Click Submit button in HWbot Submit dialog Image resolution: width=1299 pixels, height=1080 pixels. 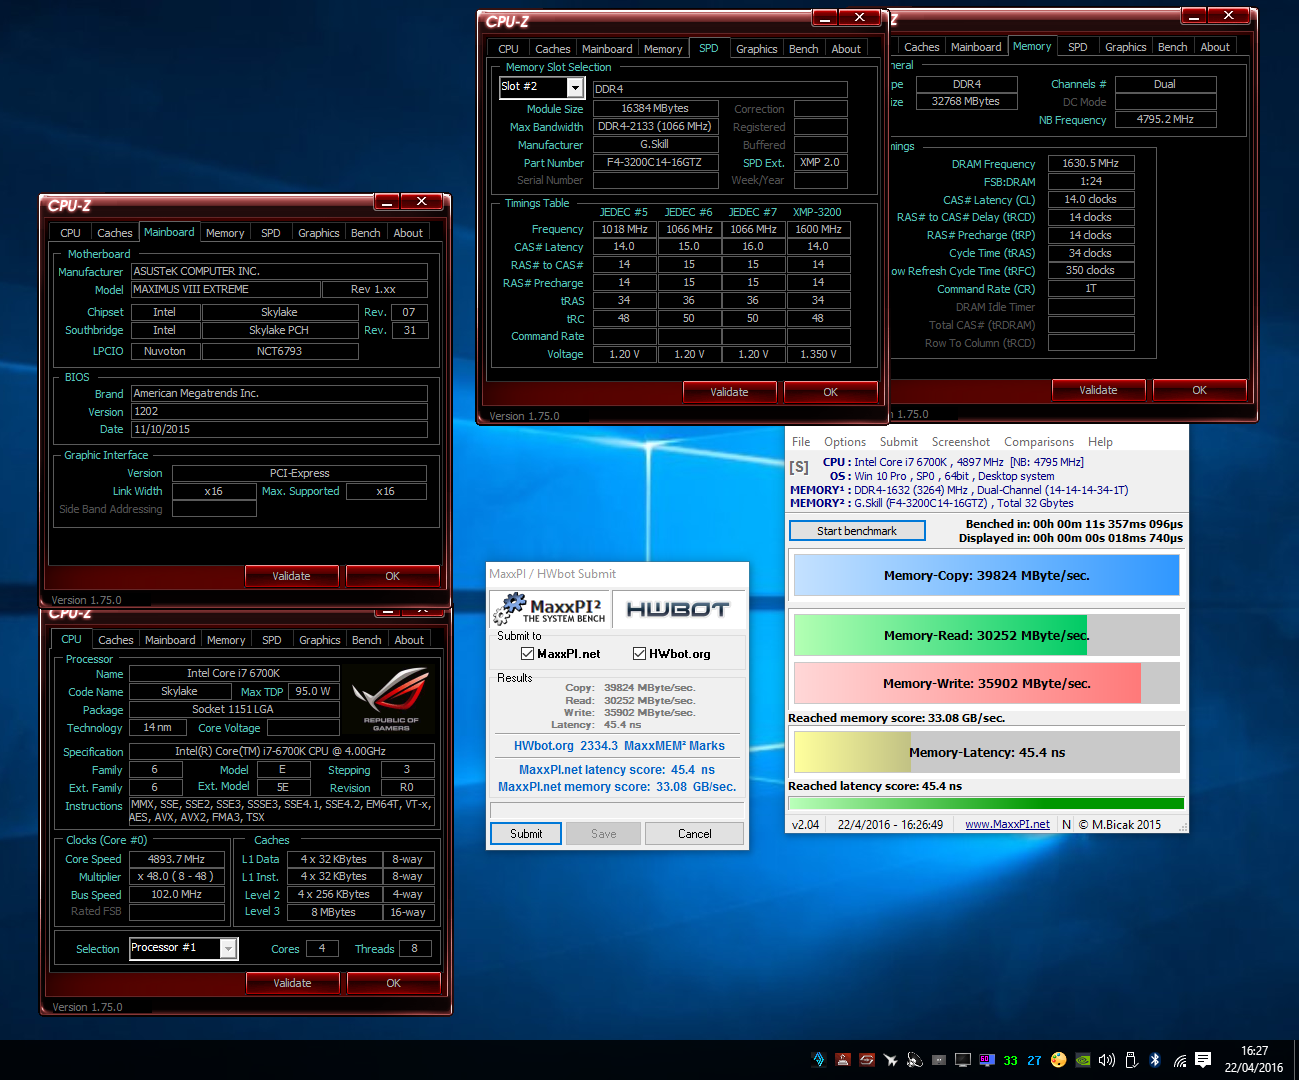click(526, 834)
